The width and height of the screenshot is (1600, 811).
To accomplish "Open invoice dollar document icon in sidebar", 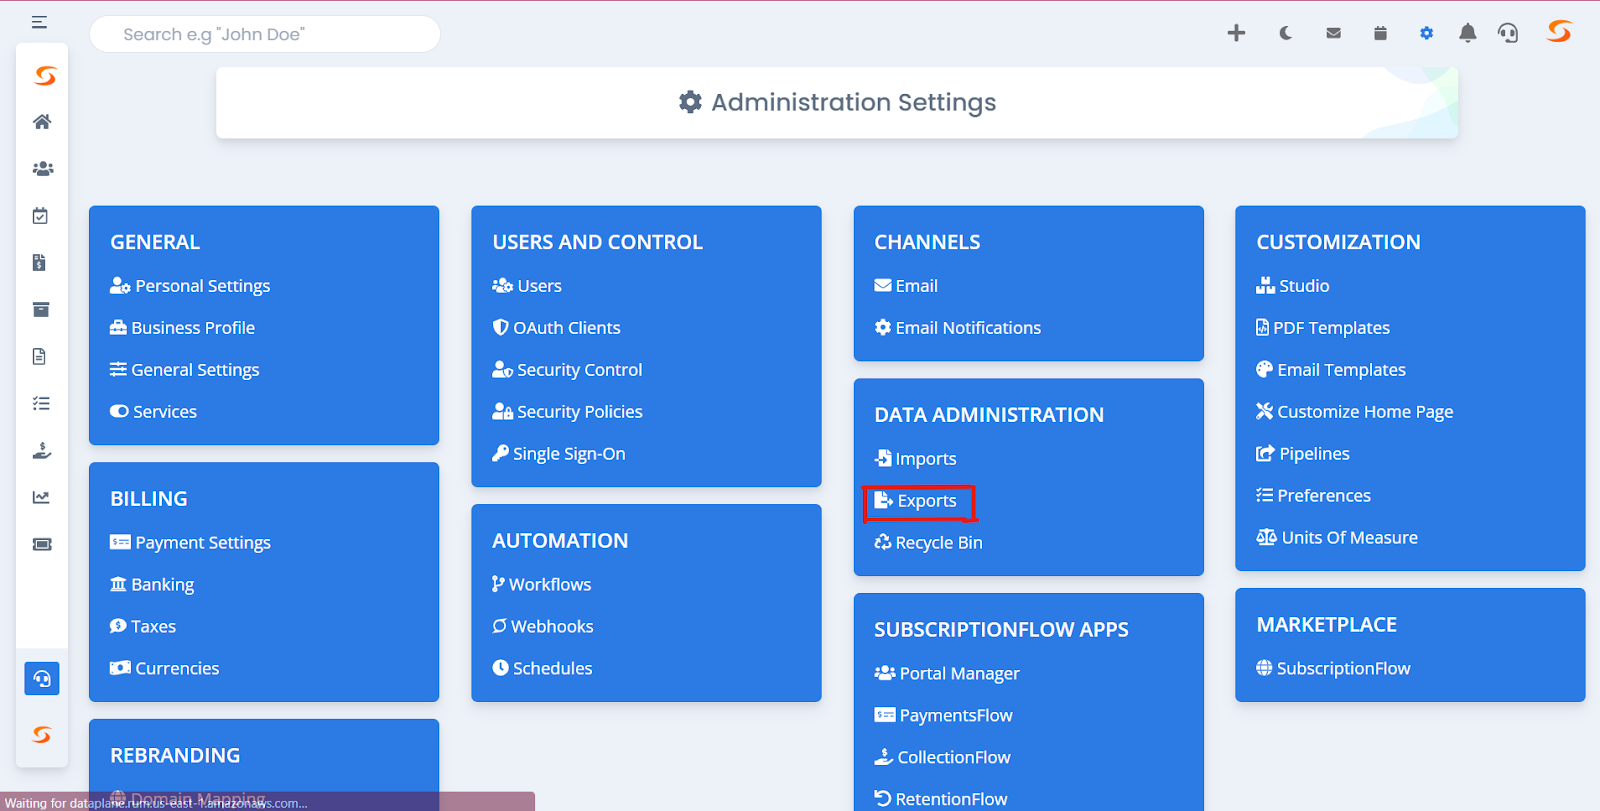I will (40, 263).
